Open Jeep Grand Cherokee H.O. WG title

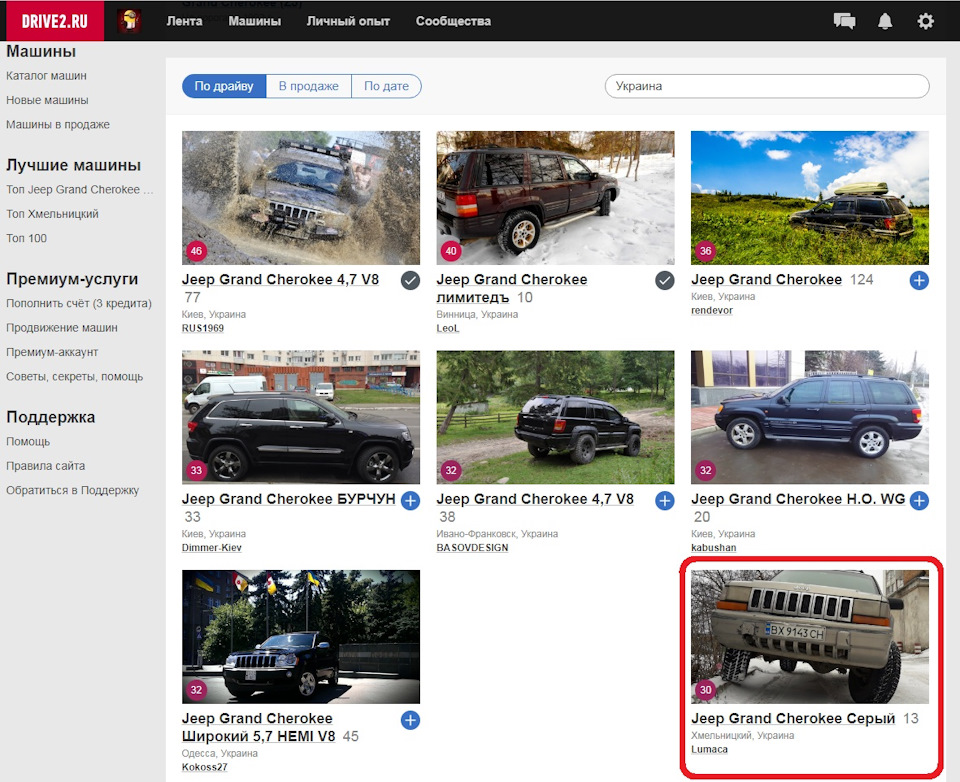(798, 500)
